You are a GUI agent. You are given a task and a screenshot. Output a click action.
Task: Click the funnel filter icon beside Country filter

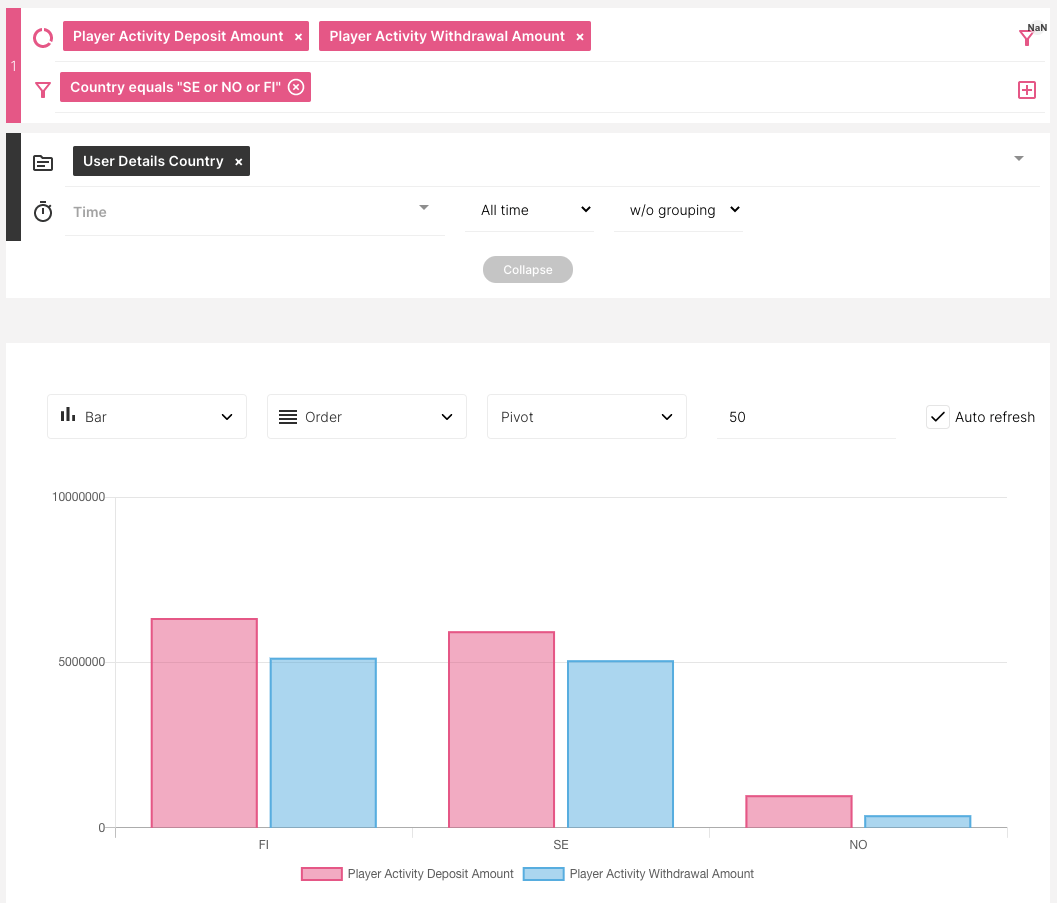coord(43,90)
